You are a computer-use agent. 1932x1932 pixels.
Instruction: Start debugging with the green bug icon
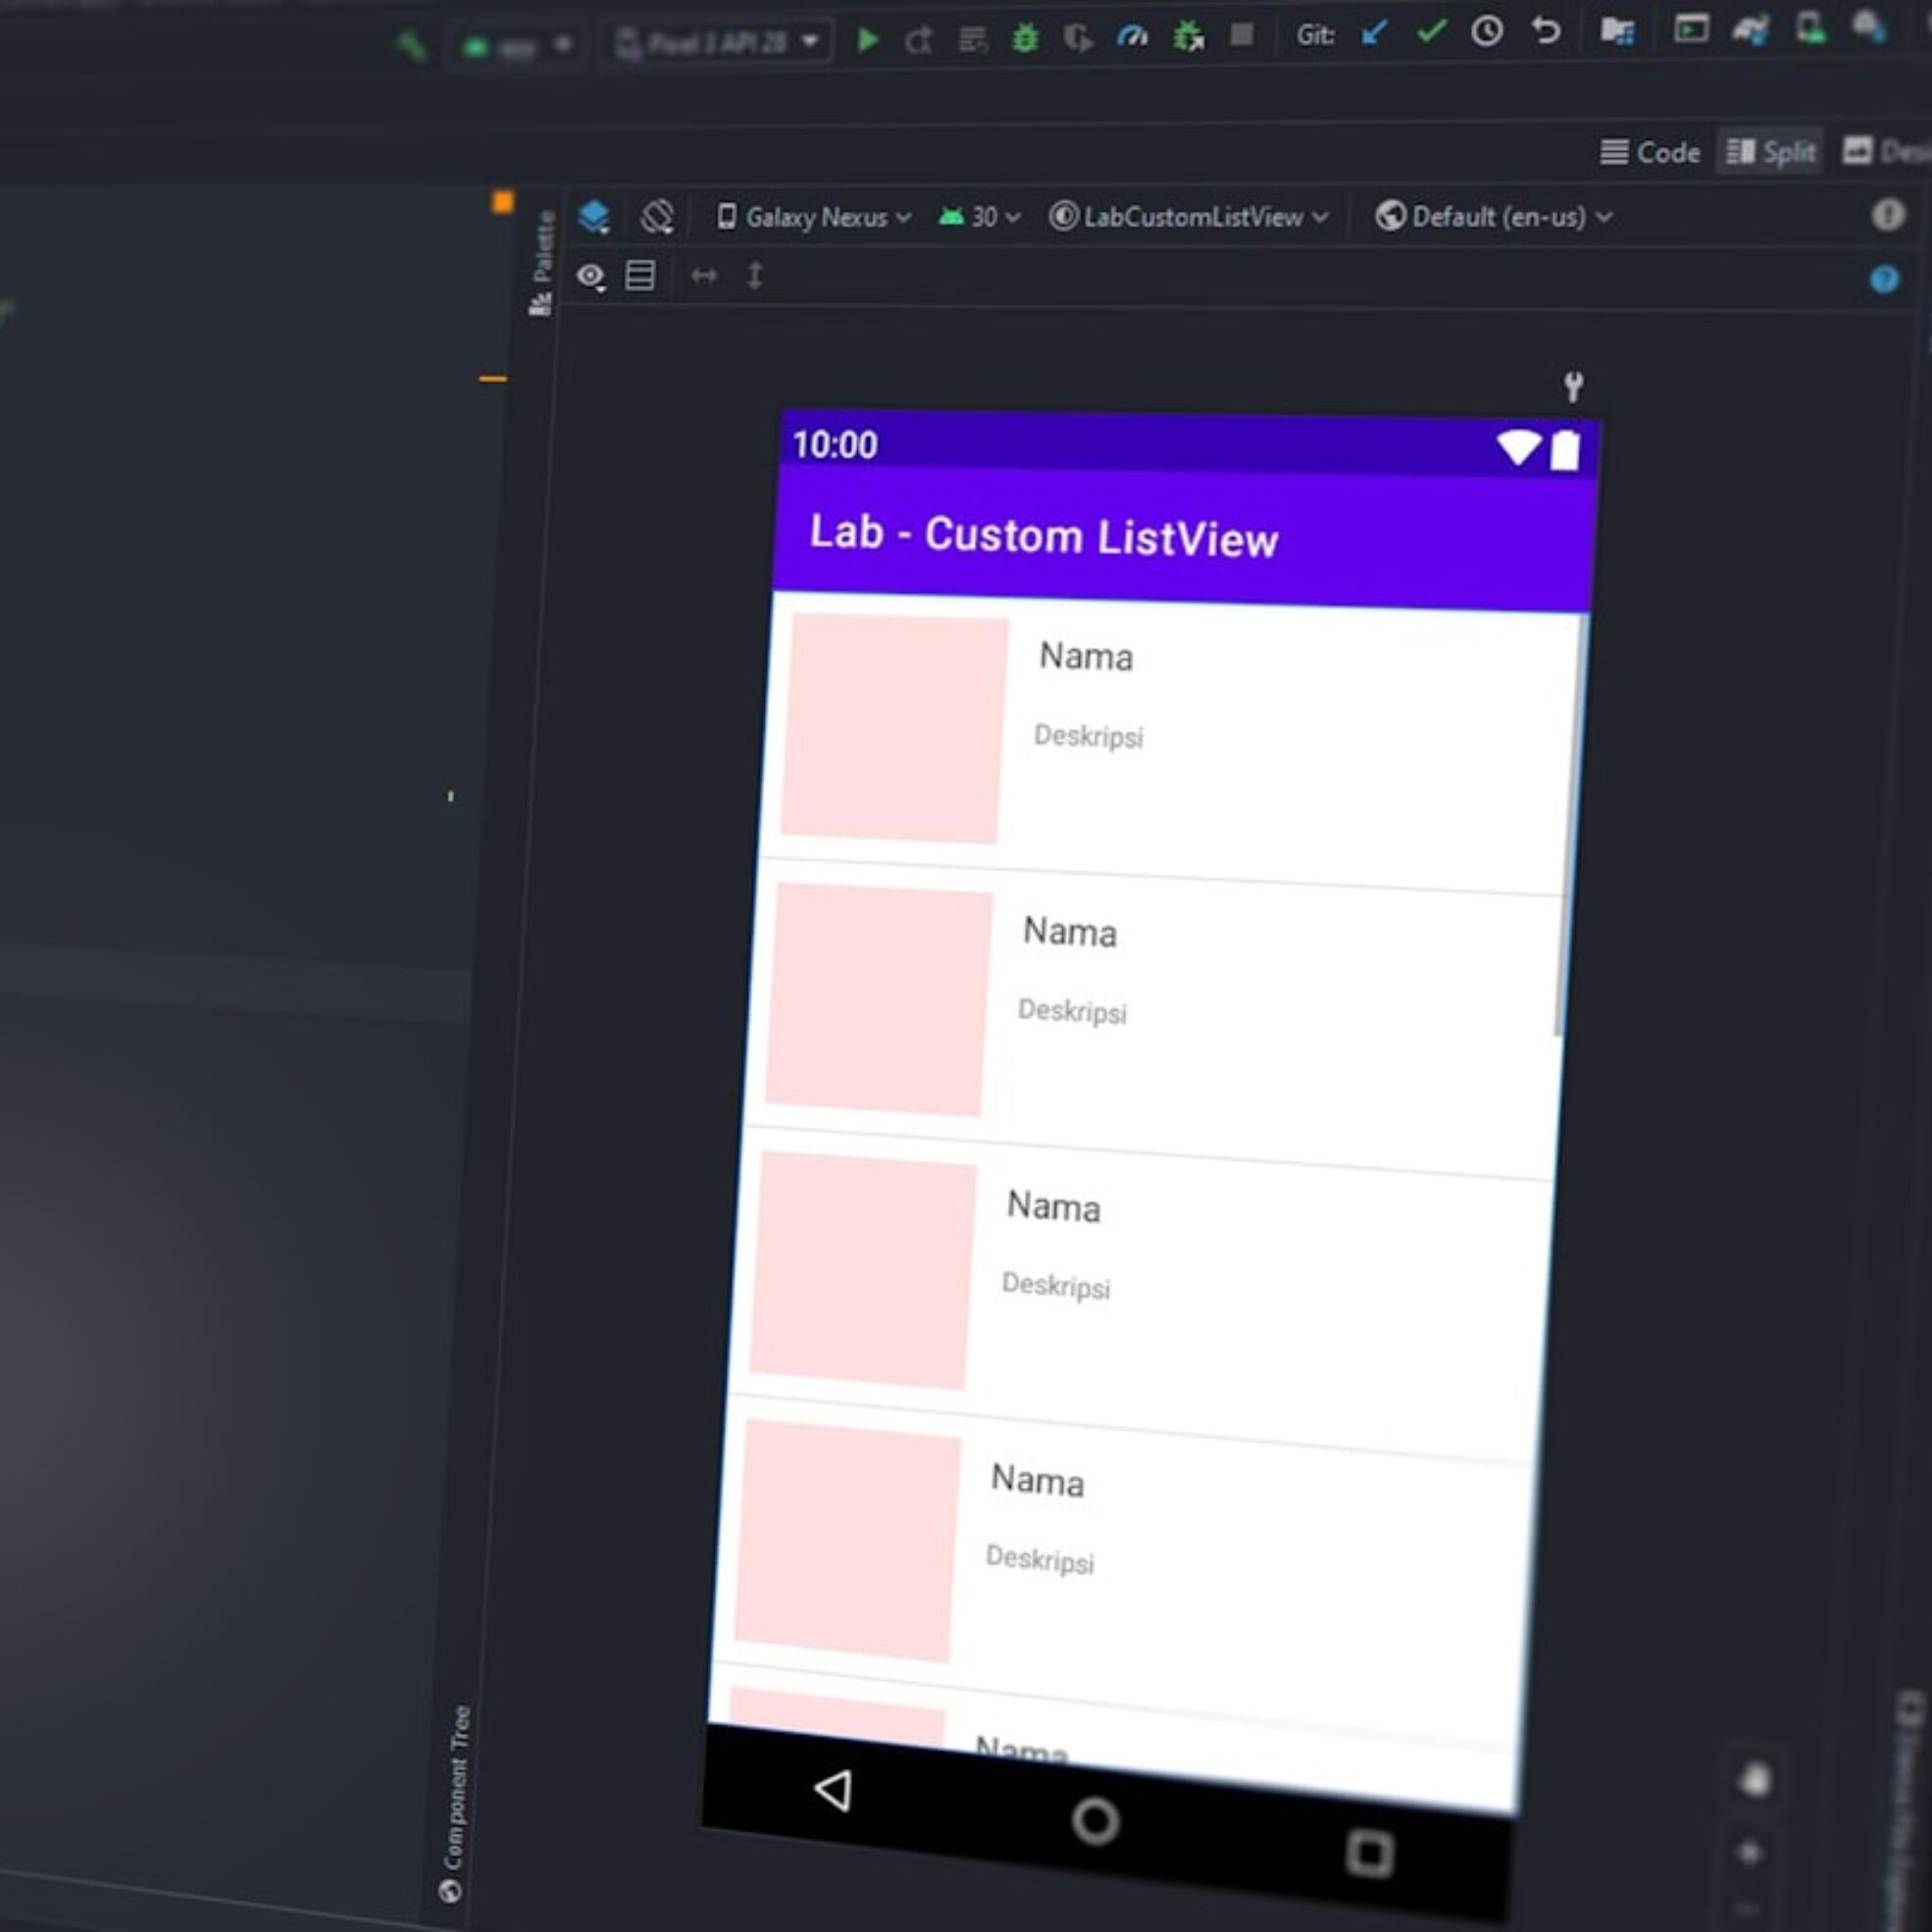coord(1025,39)
